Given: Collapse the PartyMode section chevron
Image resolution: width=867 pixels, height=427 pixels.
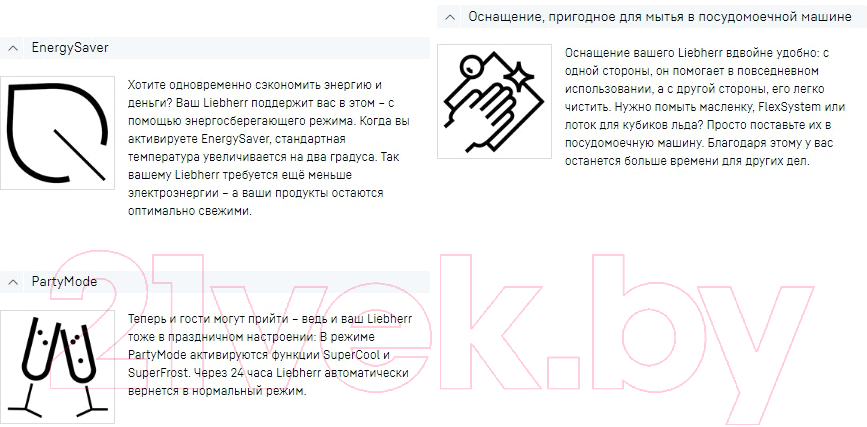Looking at the screenshot, I should tap(13, 282).
